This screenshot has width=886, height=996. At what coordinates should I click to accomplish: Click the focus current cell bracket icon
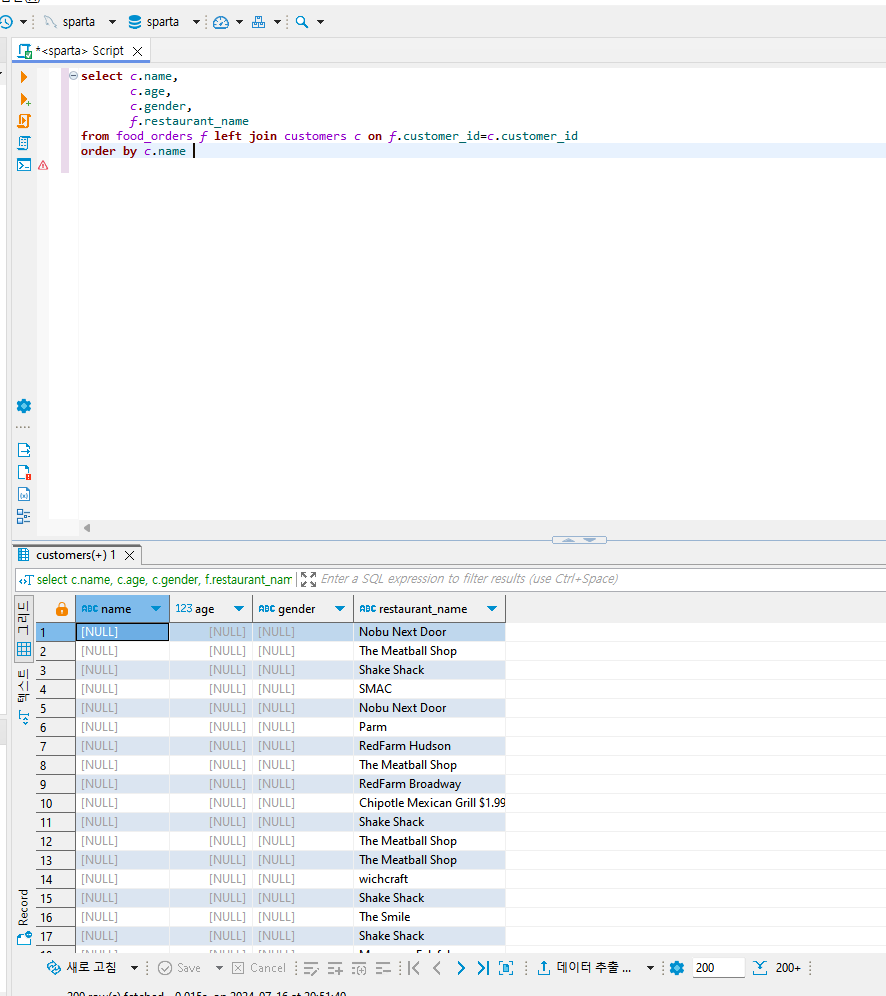506,968
